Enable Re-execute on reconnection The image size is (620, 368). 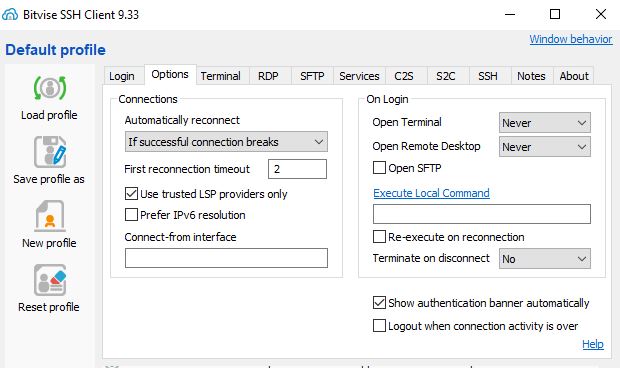379,237
